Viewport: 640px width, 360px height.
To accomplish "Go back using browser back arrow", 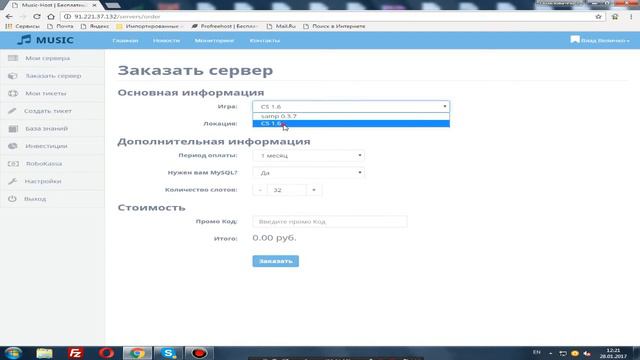I will pos(9,17).
